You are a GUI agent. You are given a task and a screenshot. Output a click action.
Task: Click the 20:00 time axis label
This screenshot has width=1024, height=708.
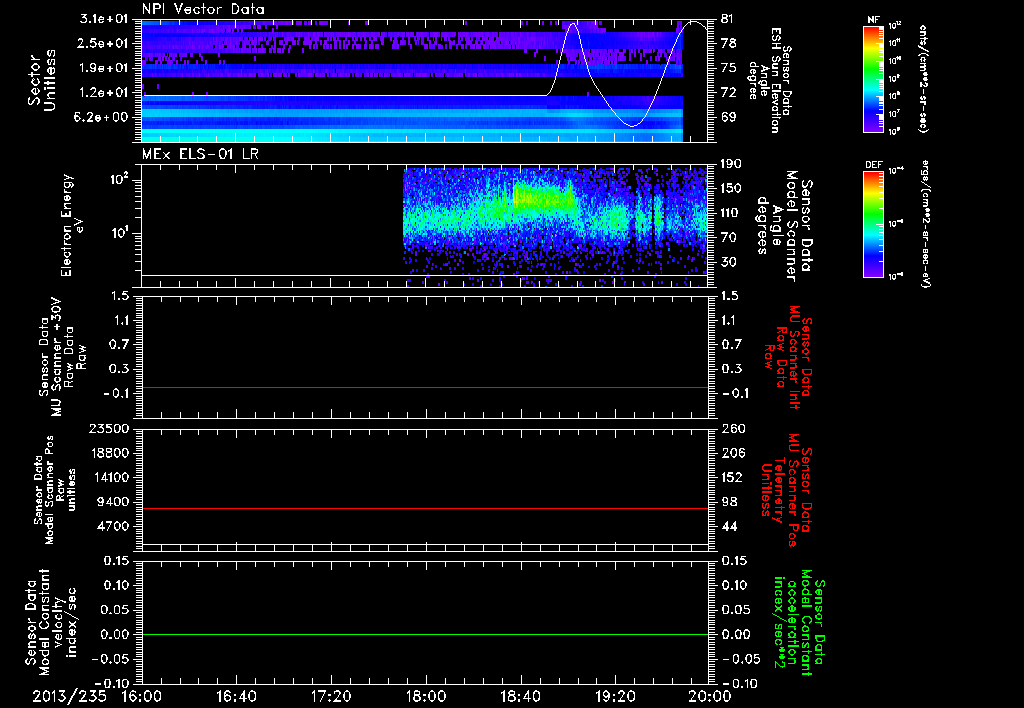(x=710, y=696)
